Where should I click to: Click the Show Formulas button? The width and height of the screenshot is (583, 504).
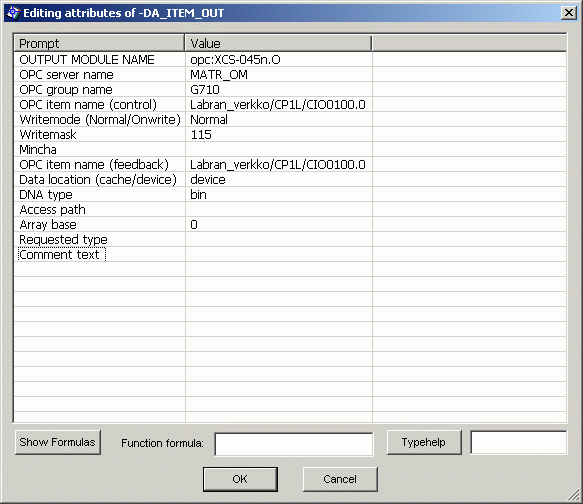tap(58, 442)
